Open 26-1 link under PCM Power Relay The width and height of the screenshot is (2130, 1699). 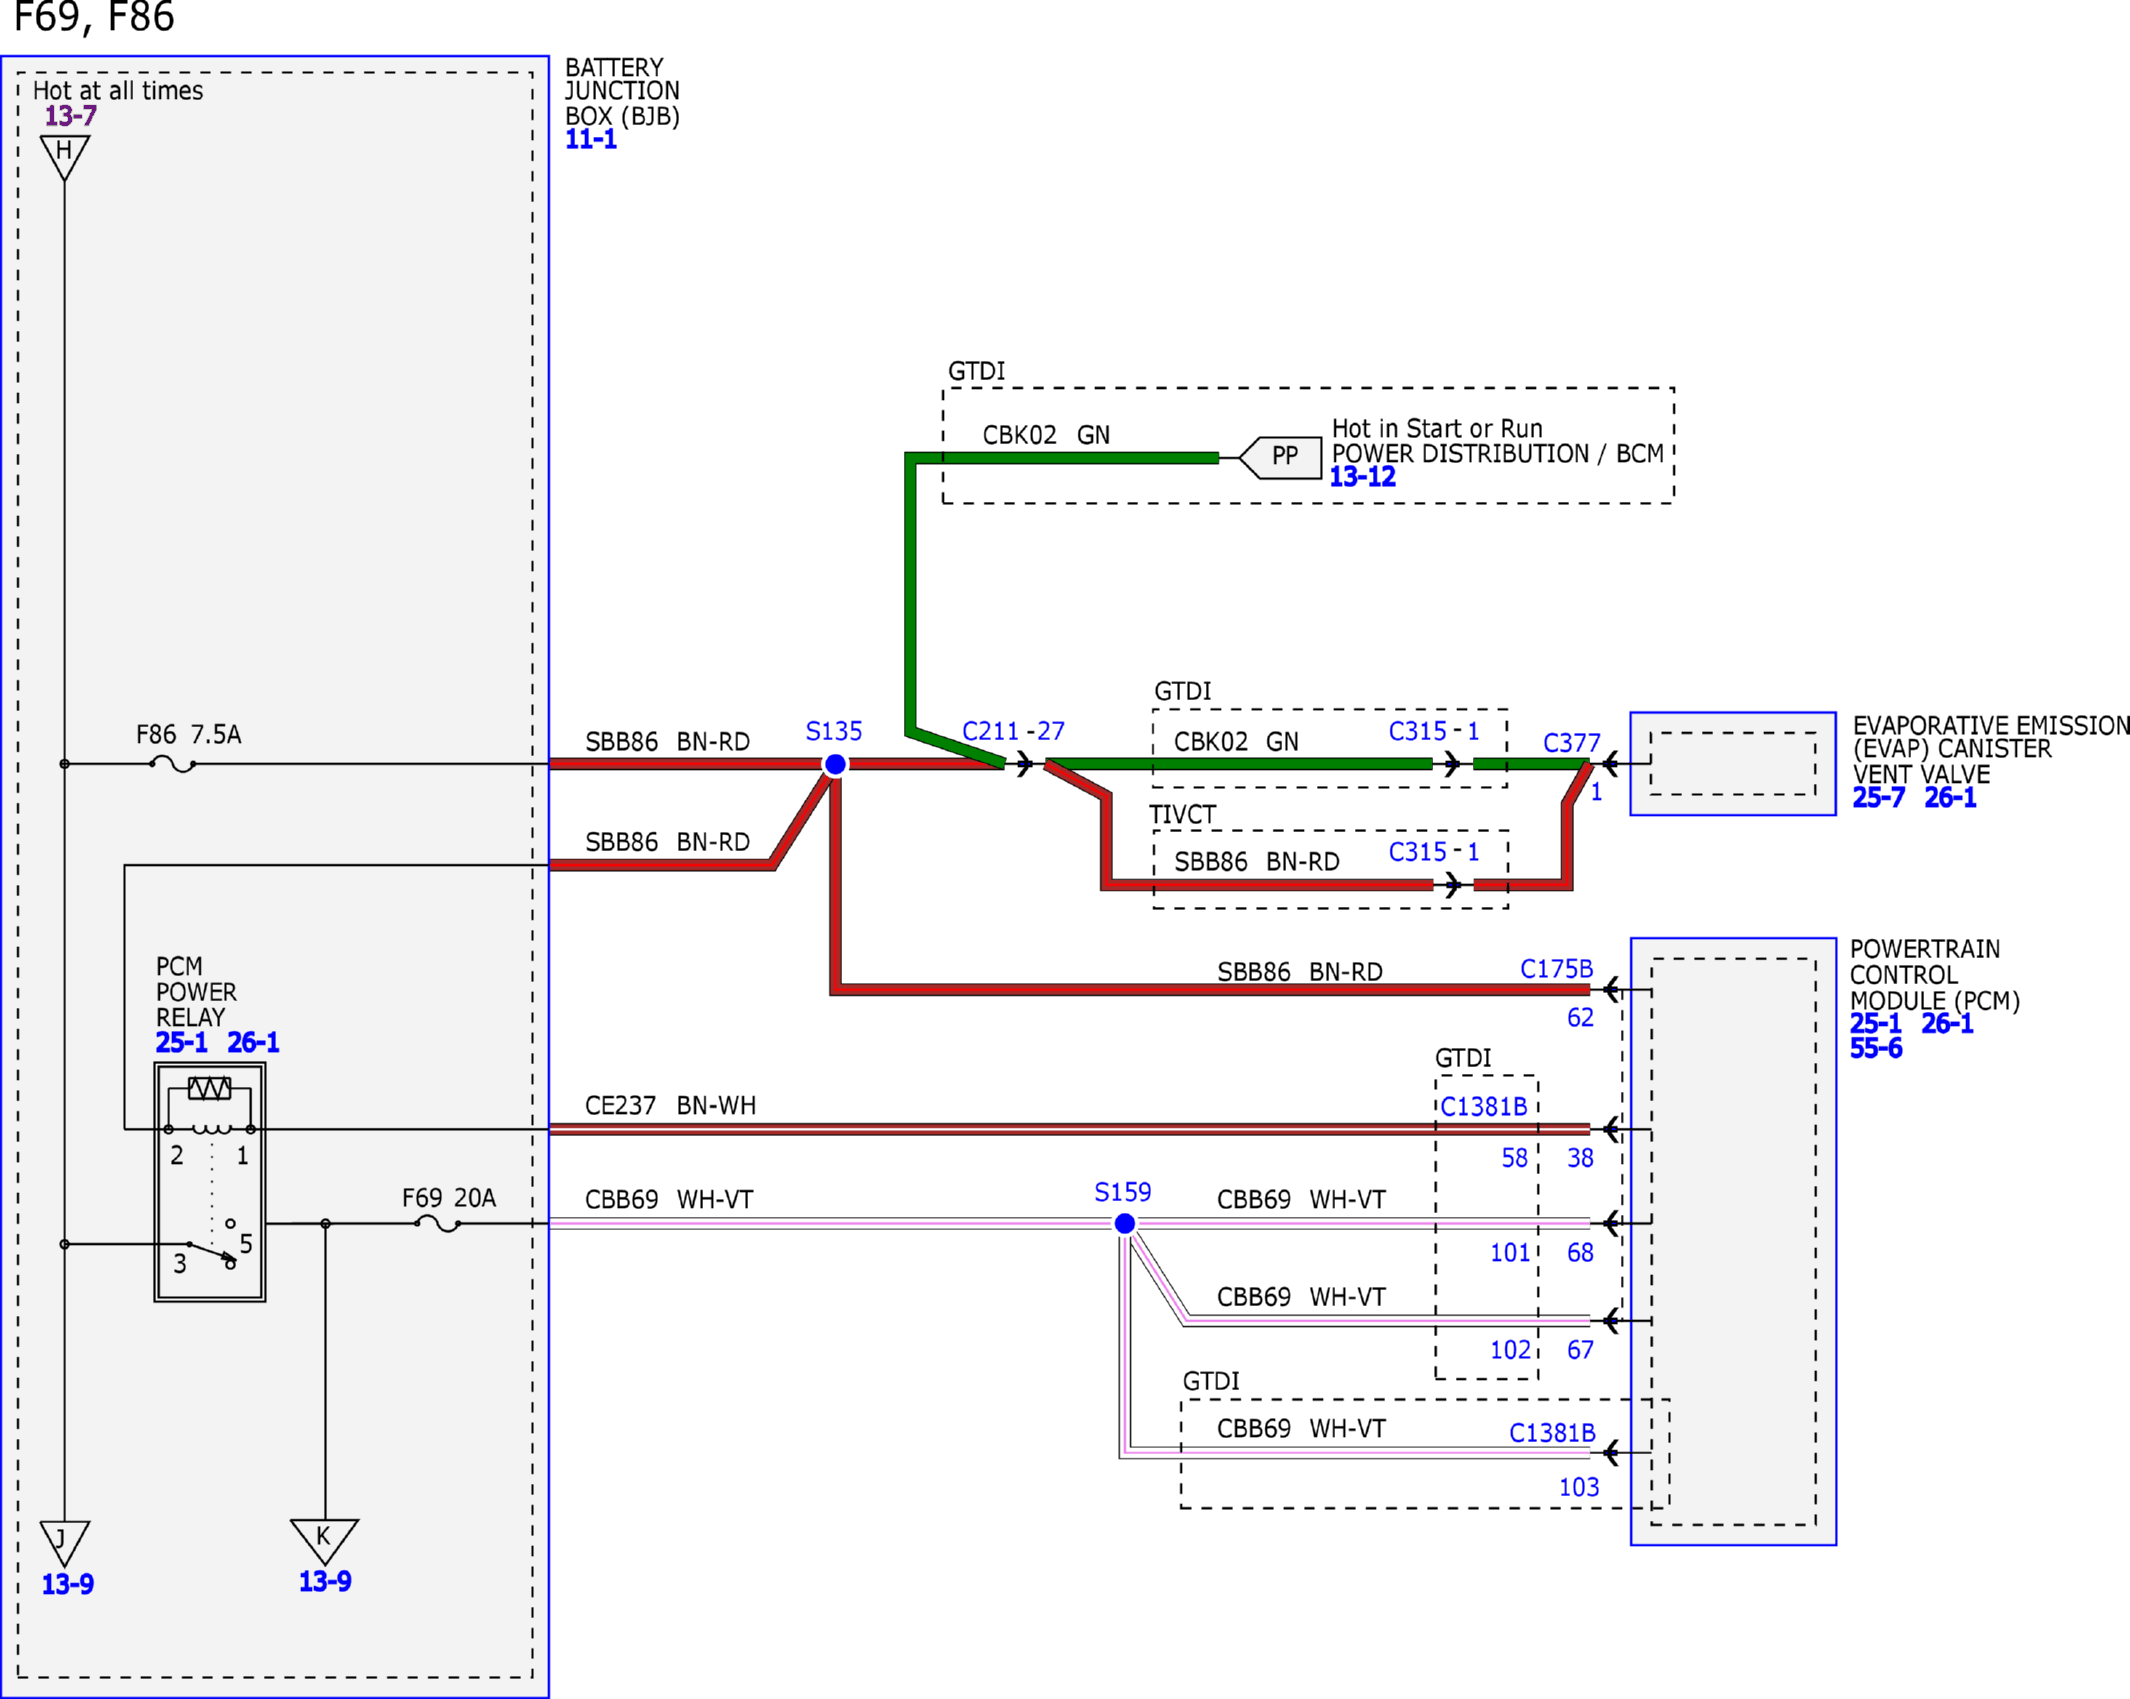[253, 1043]
